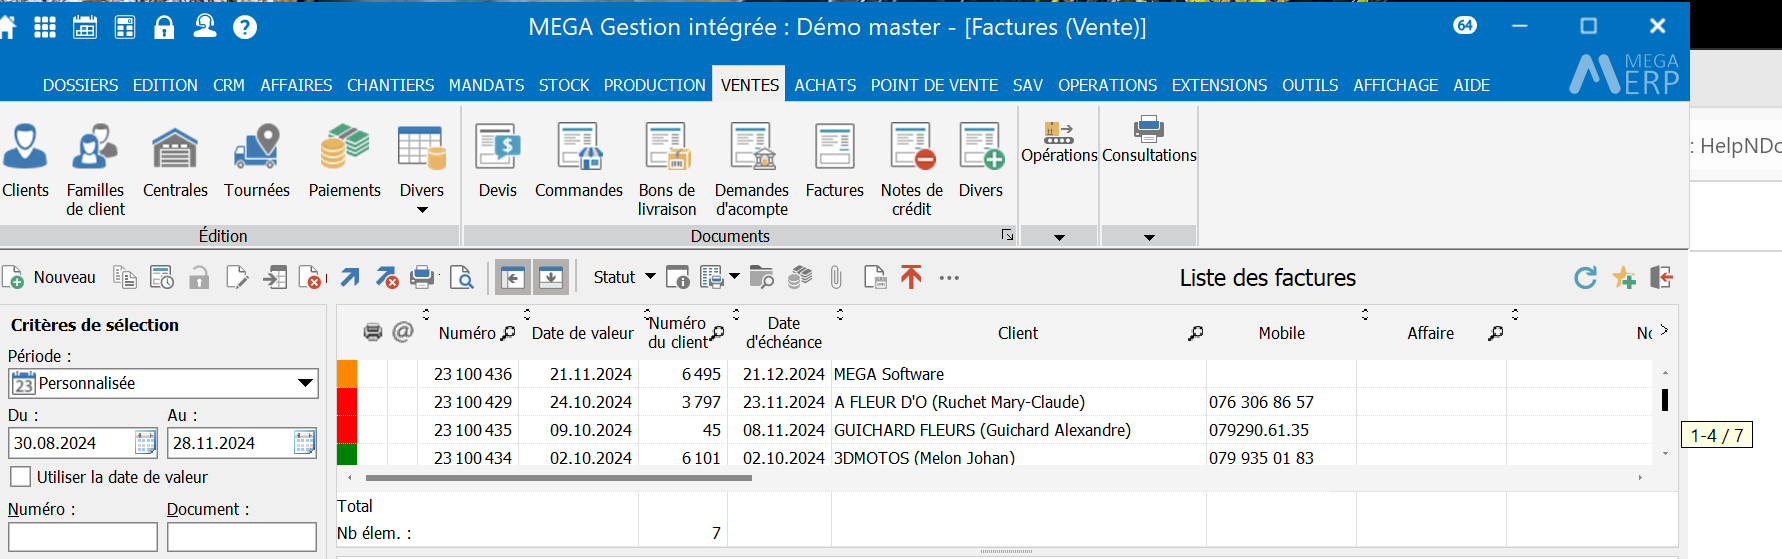Refresh the invoice list
Image resolution: width=1782 pixels, height=559 pixels.
pyautogui.click(x=1585, y=278)
